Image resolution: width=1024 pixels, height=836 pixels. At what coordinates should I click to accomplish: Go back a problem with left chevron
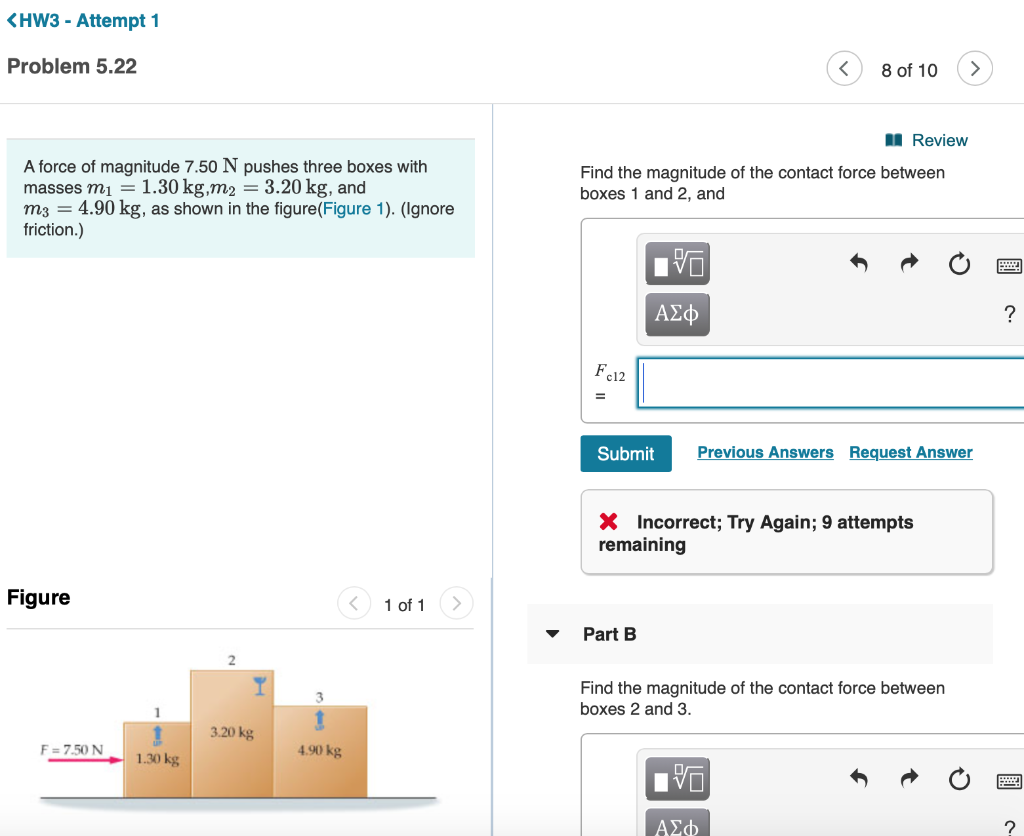pos(843,68)
